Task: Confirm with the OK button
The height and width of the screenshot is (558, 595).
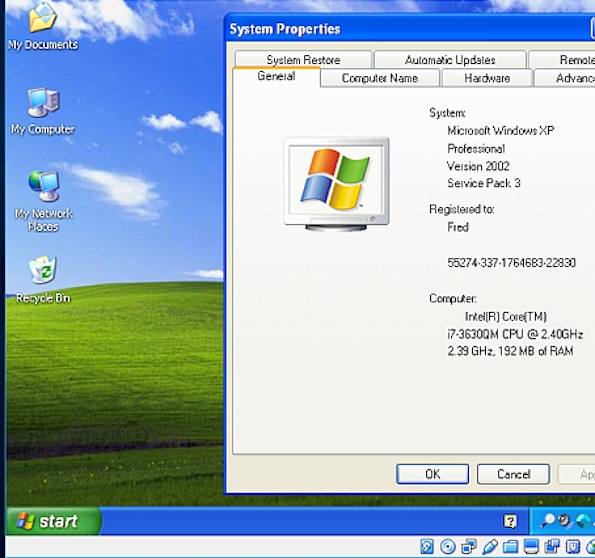Action: pyautogui.click(x=433, y=474)
